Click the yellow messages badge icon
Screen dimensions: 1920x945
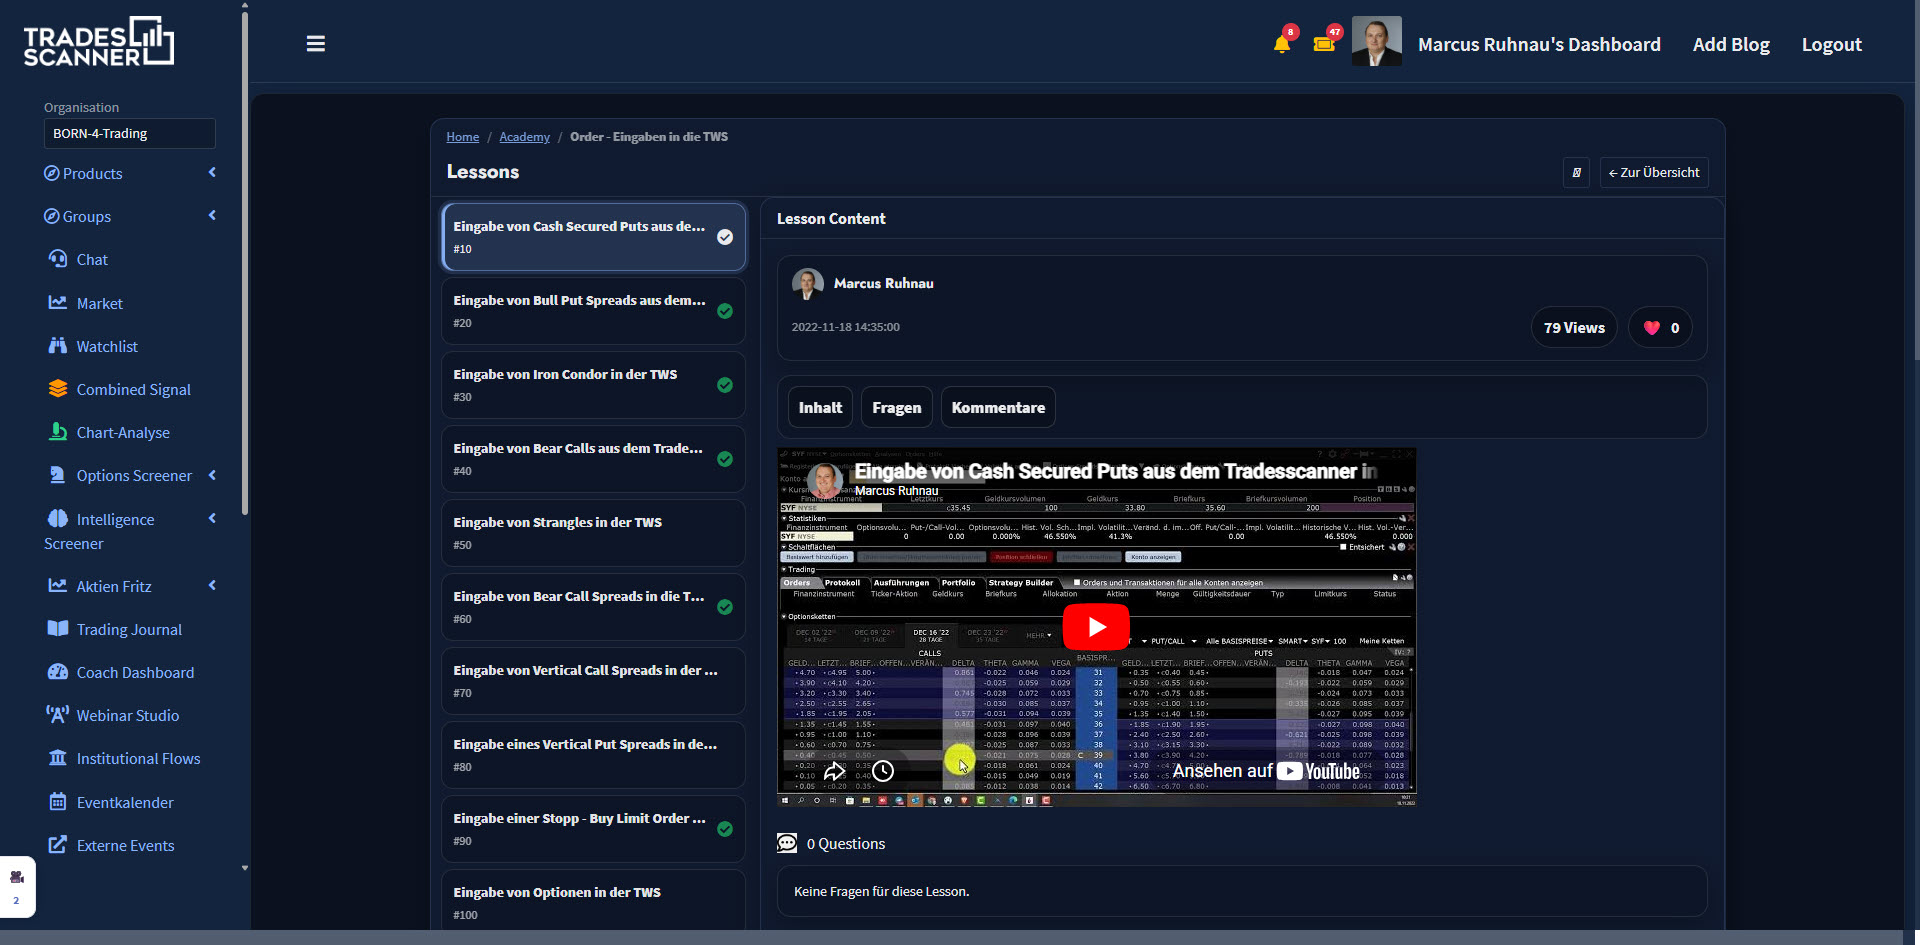1324,43
